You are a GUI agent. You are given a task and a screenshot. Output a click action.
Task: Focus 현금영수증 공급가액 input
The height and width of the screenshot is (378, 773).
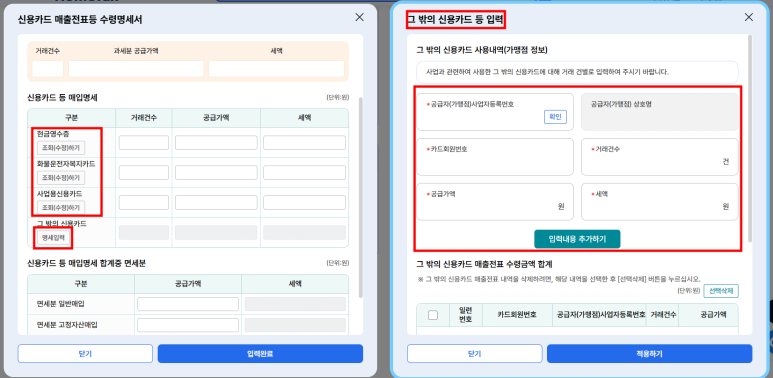216,143
